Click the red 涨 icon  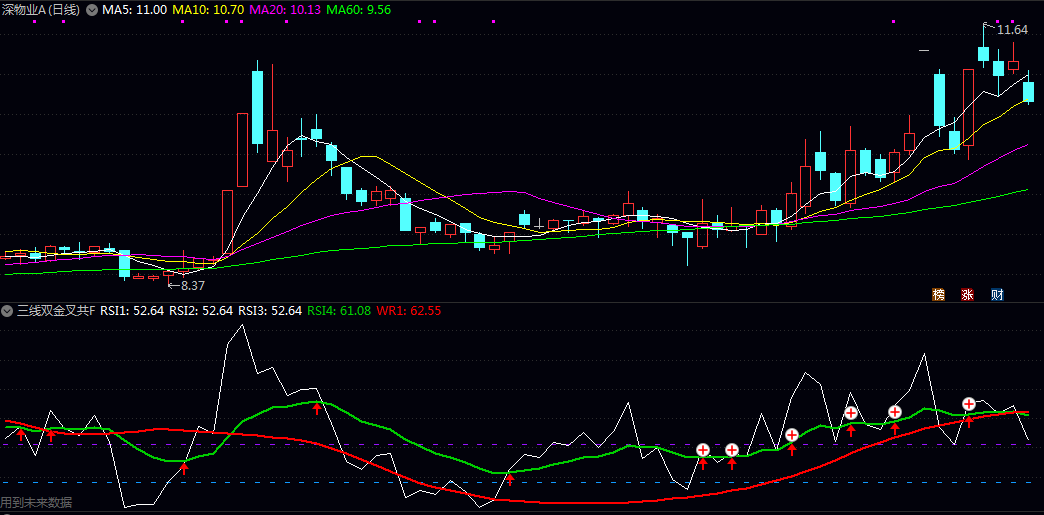pos(967,294)
